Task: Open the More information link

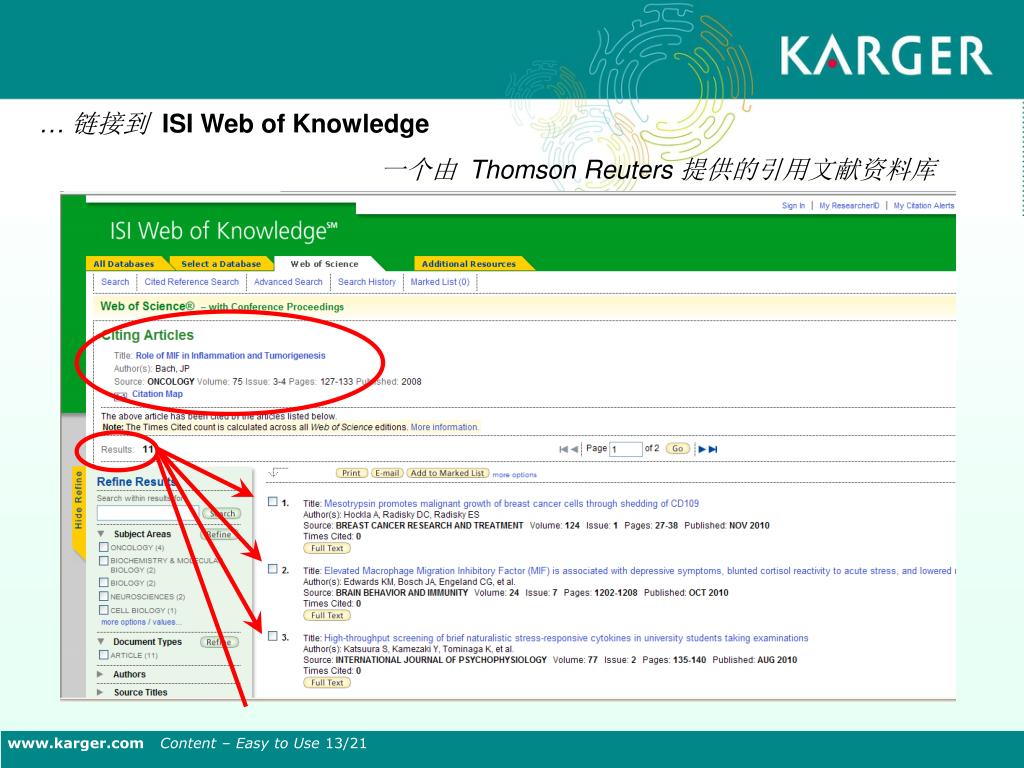Action: [444, 427]
